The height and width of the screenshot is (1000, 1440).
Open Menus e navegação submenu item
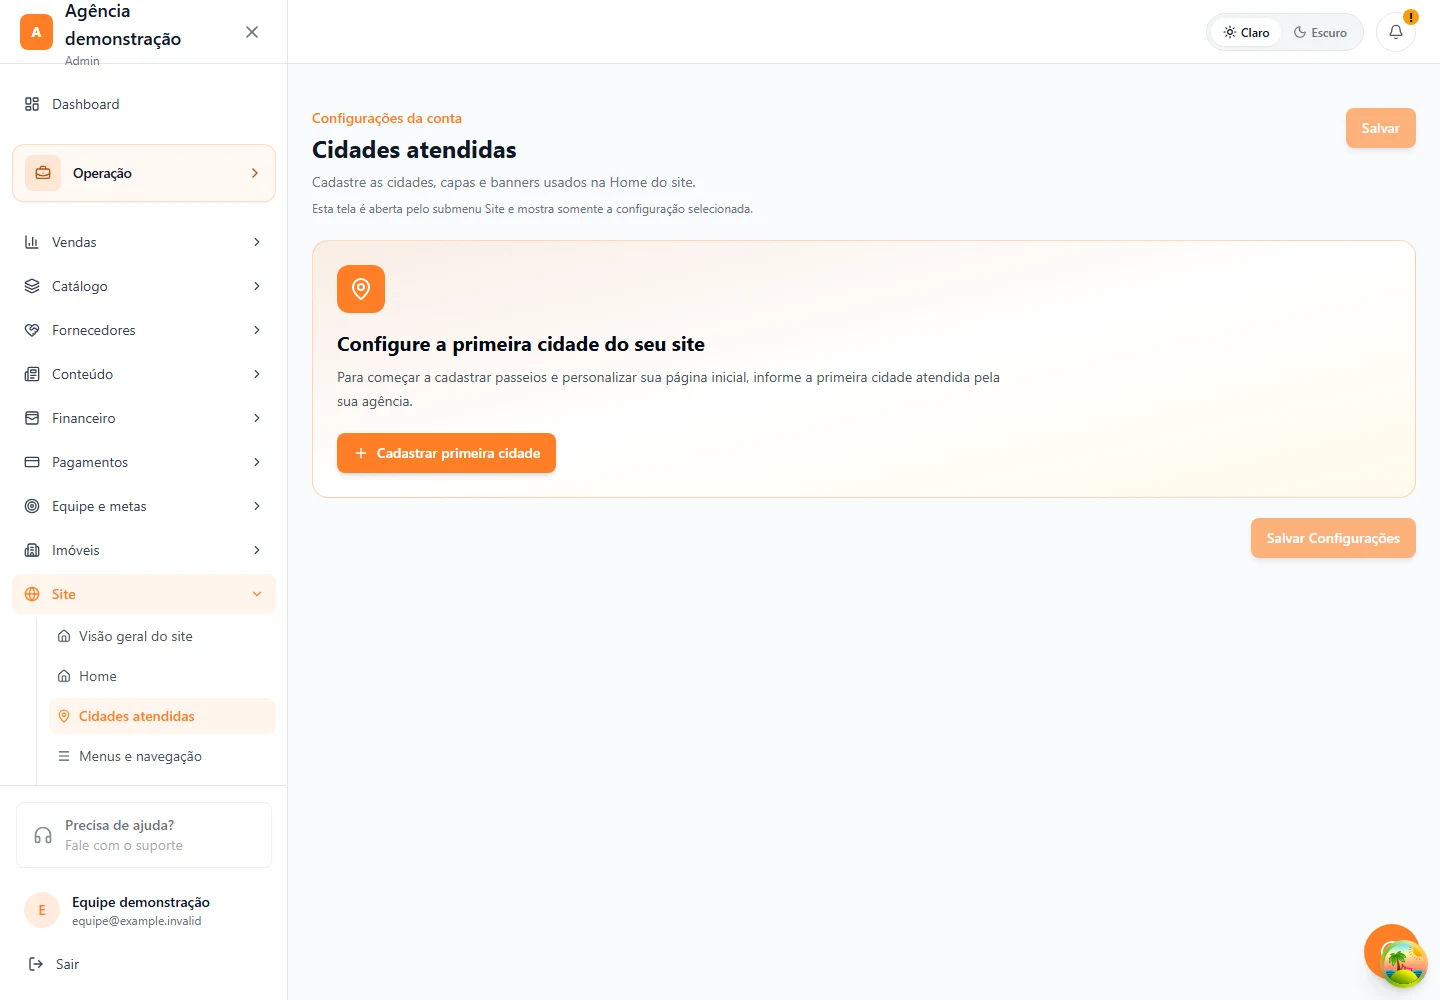(162, 756)
